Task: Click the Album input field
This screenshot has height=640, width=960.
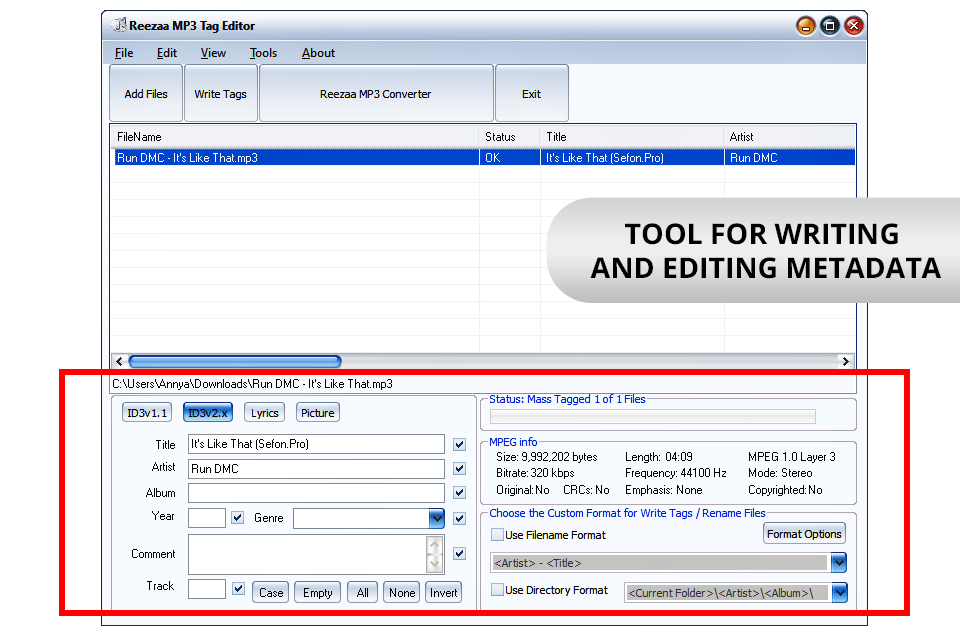Action: tap(317, 492)
